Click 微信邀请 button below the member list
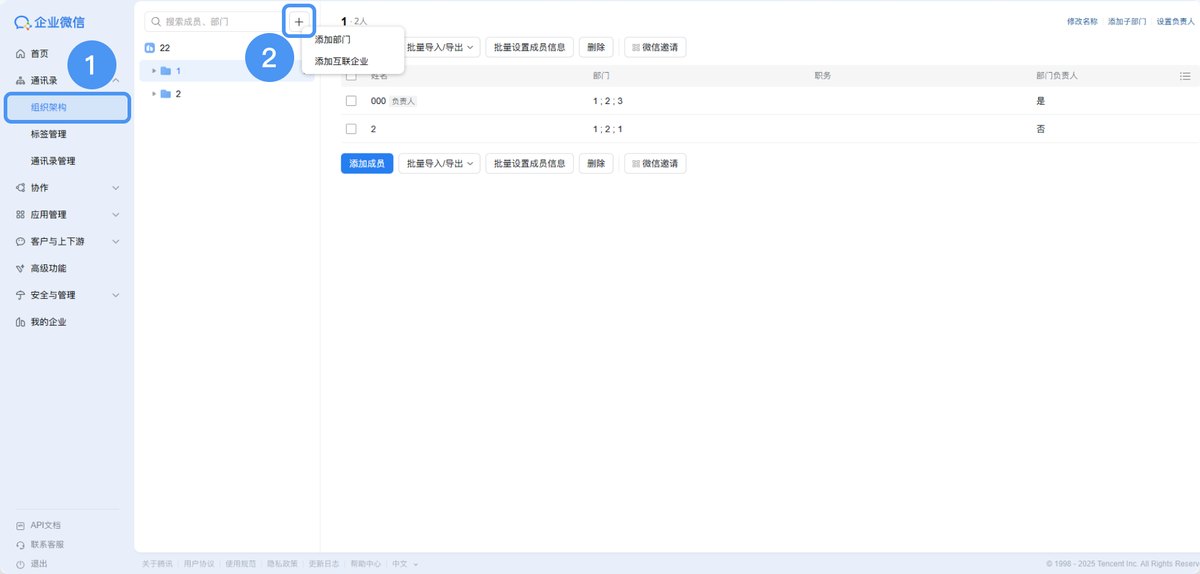This screenshot has width=1200, height=574. (x=655, y=163)
